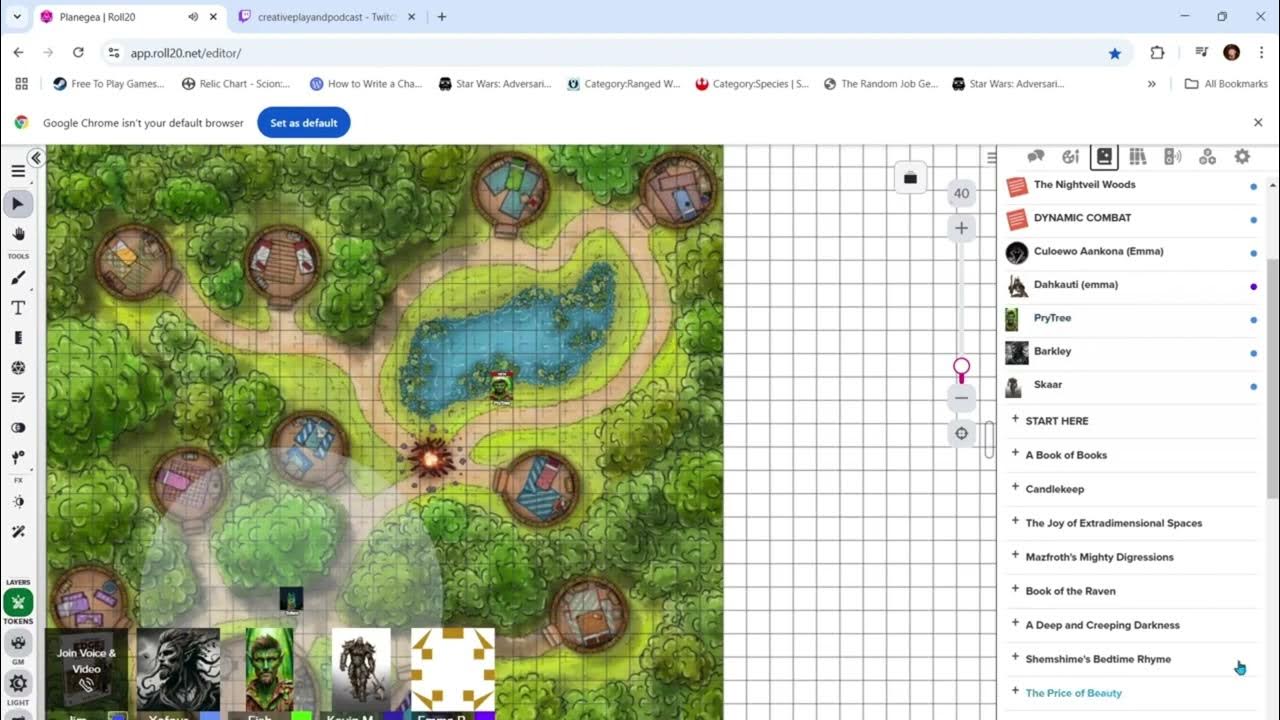The image size is (1280, 720).
Task: Select the Pan hand tool
Action: click(x=18, y=234)
